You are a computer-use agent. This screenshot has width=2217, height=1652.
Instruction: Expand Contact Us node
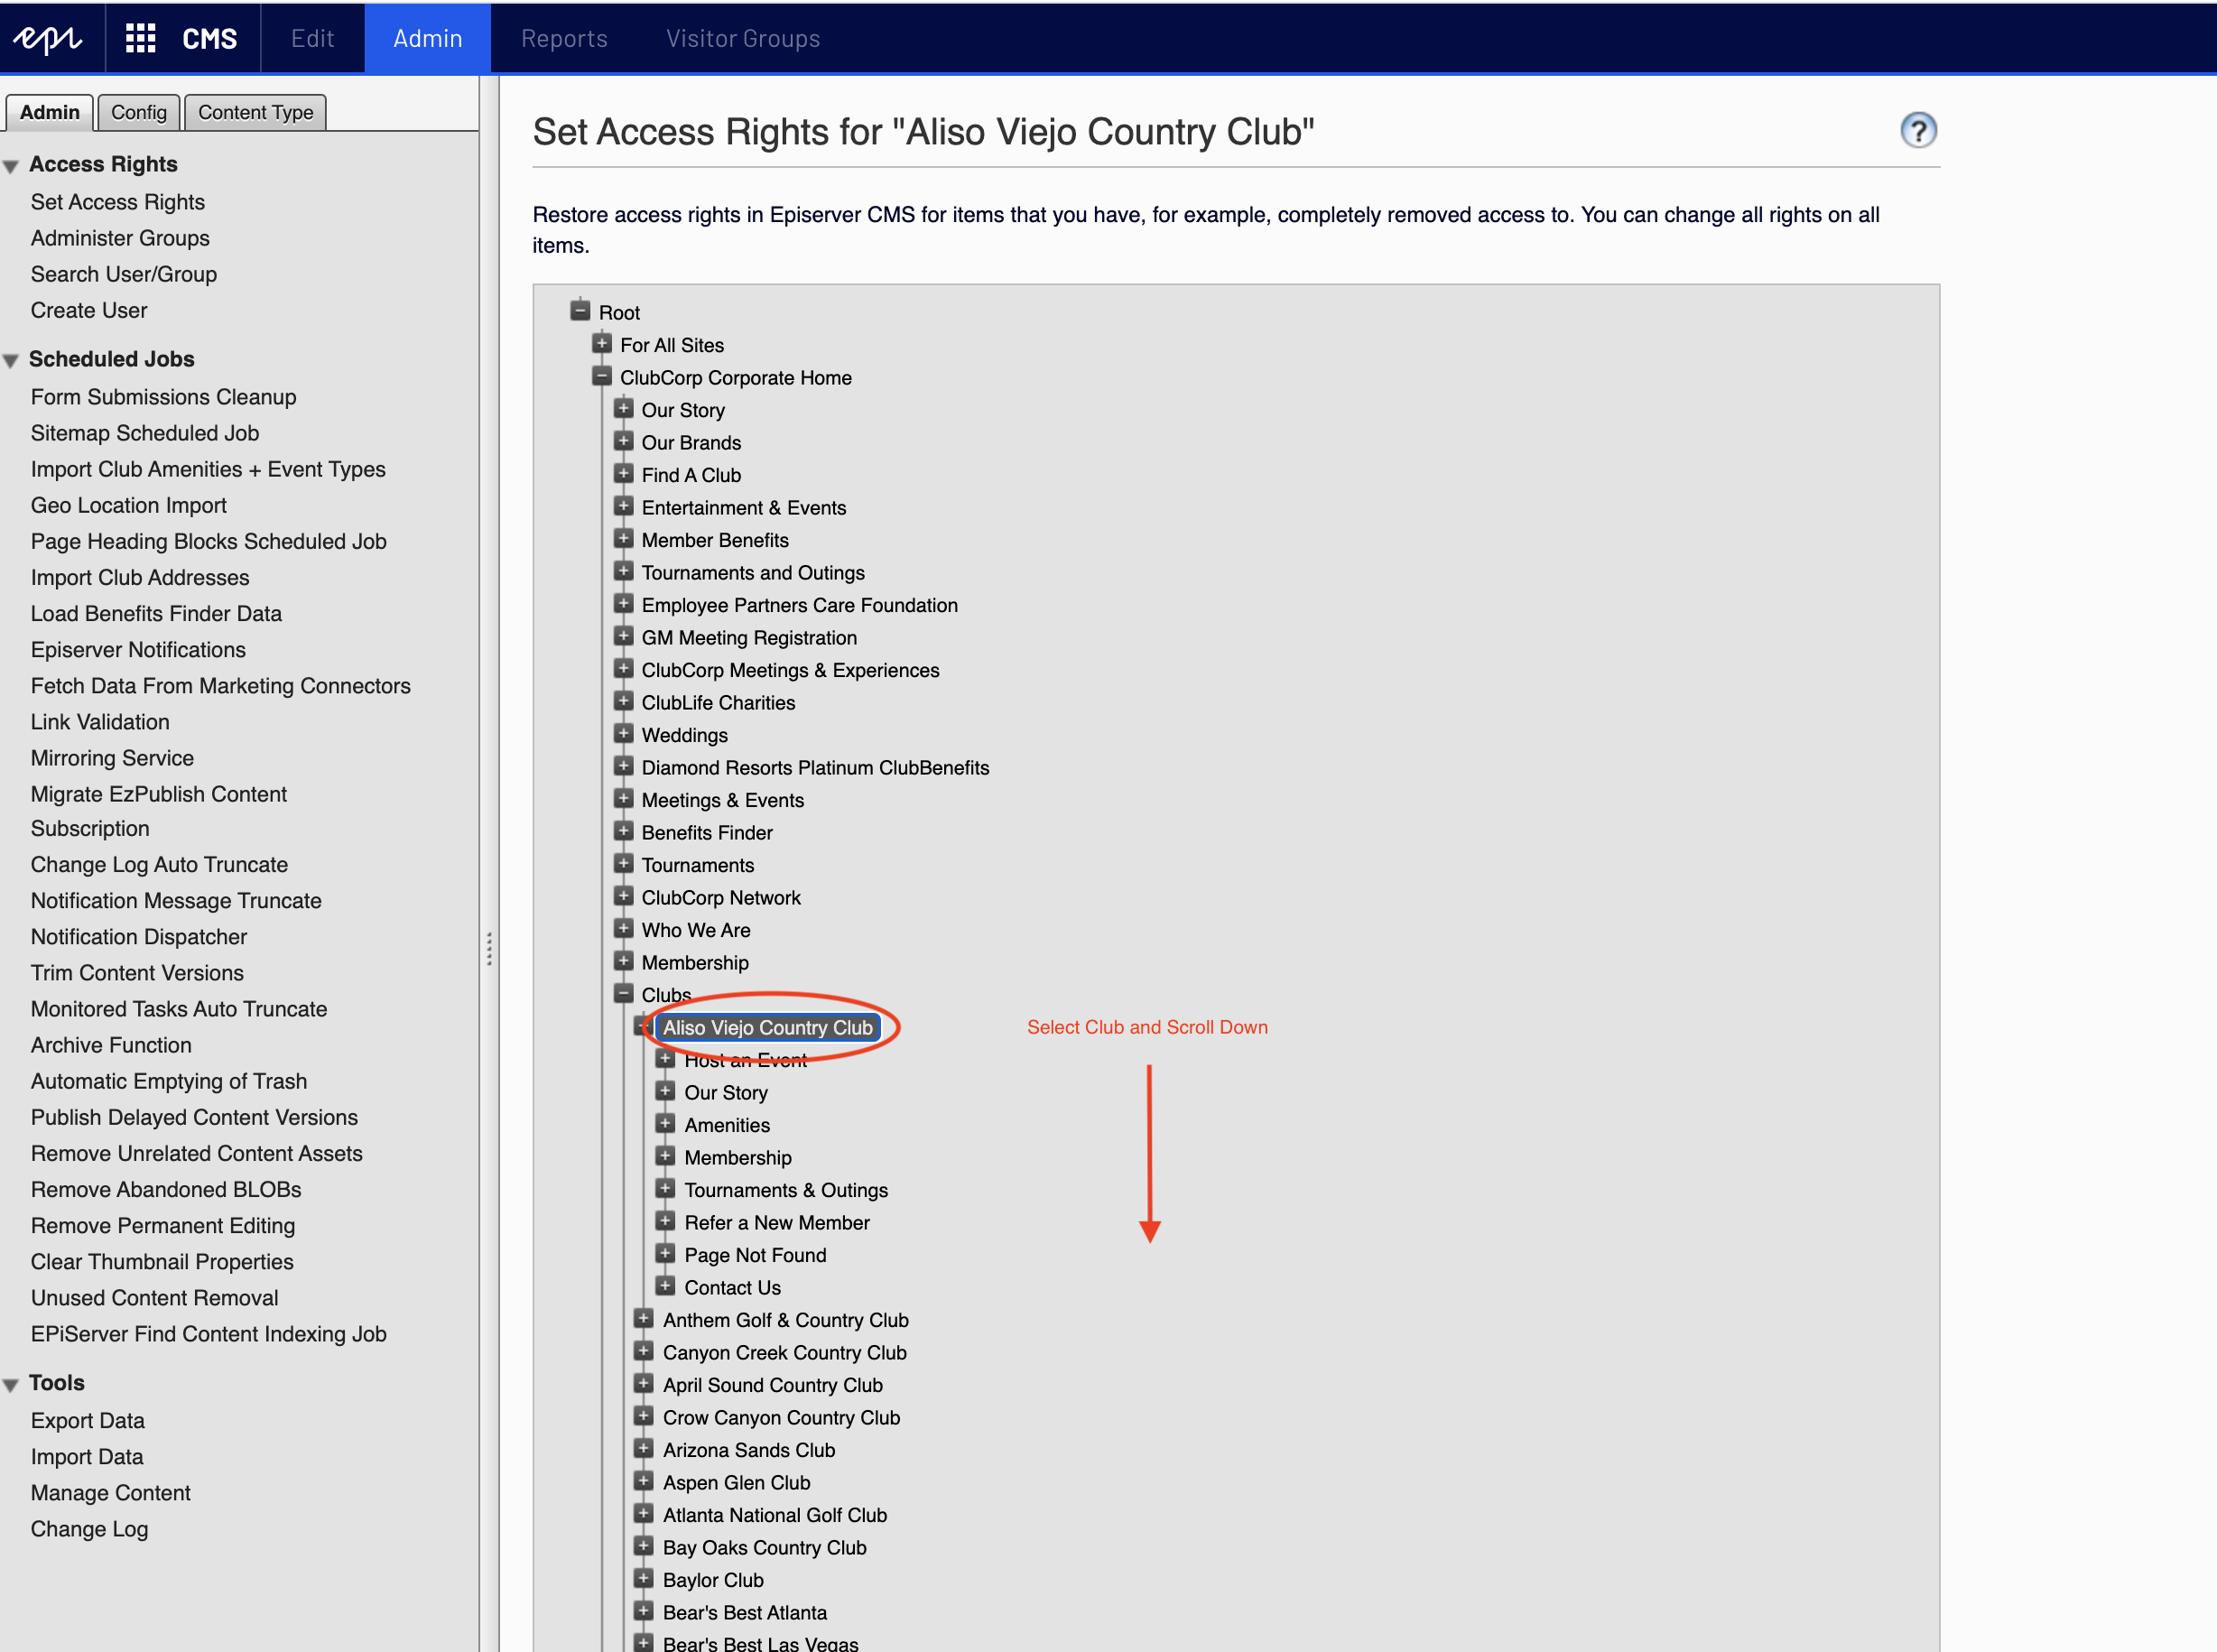click(x=665, y=1286)
